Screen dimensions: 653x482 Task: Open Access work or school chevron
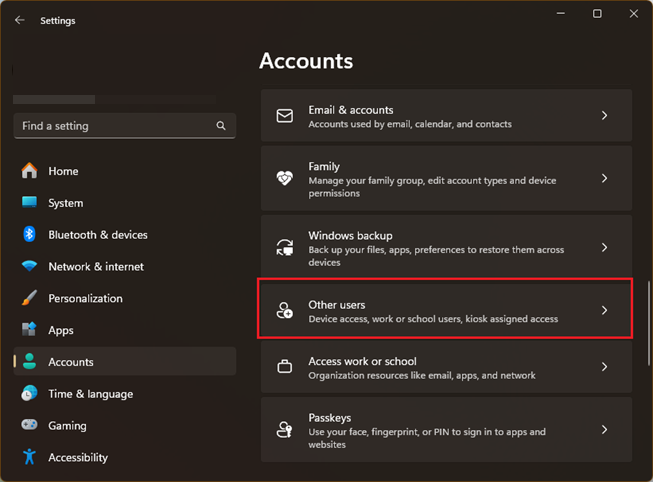(604, 367)
